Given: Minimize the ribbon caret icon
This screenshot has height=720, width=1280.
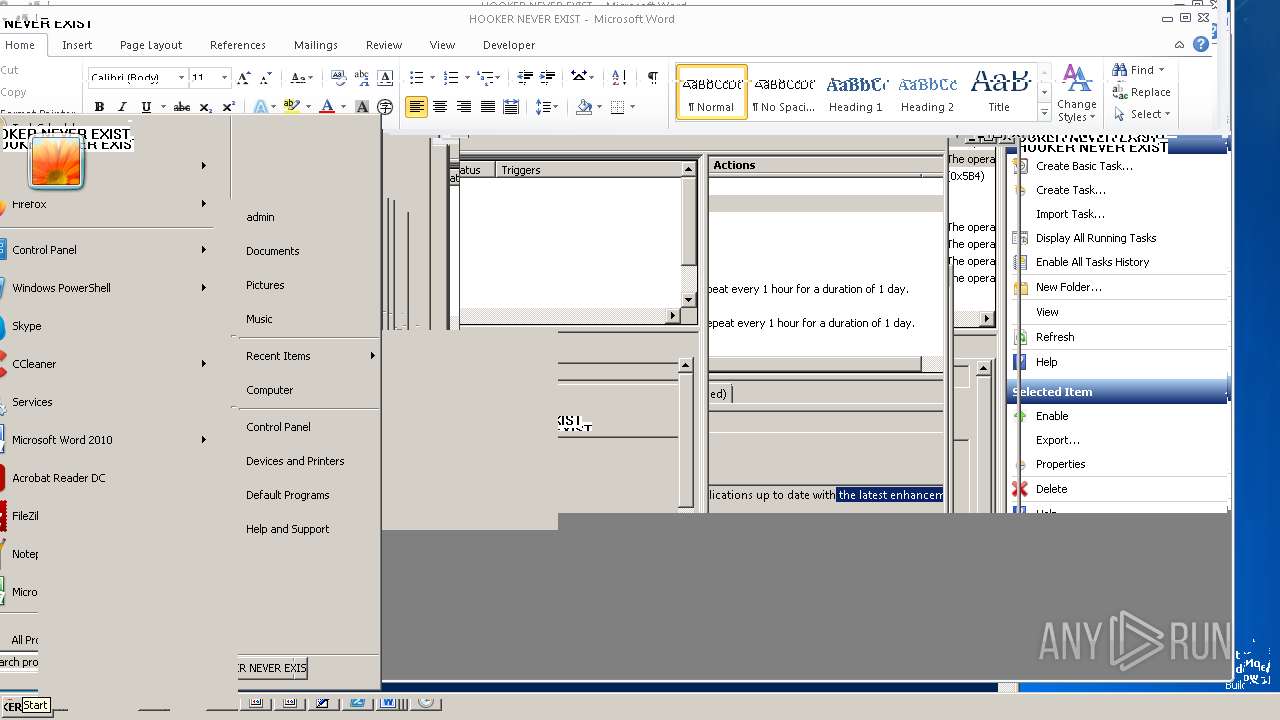Looking at the screenshot, I should click(x=1181, y=45).
